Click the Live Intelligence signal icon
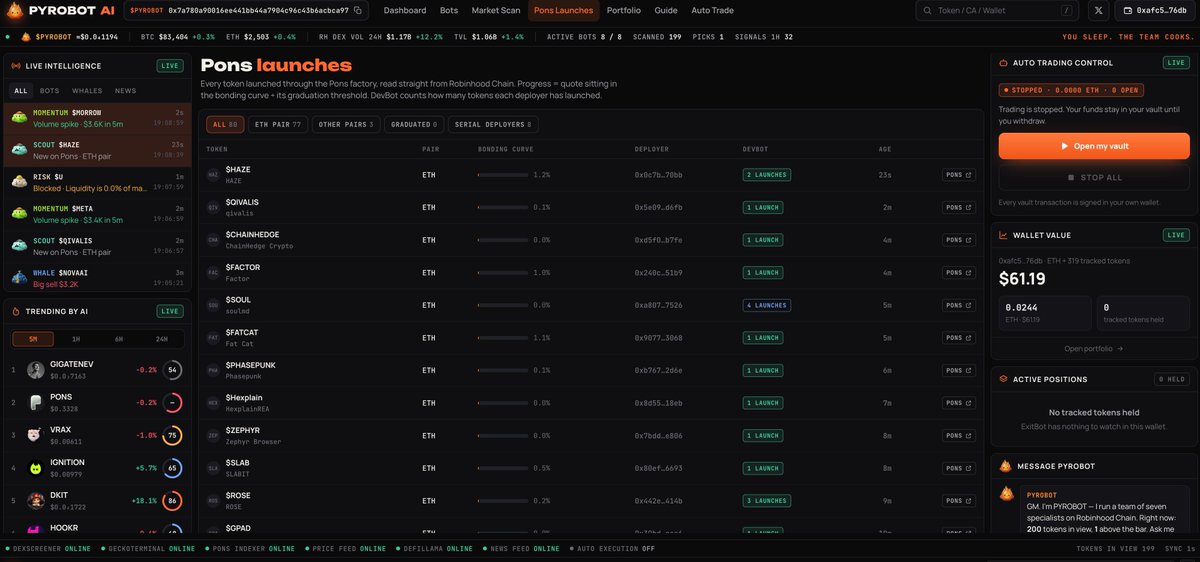Screen dimensions: 1200x562 (16, 66)
